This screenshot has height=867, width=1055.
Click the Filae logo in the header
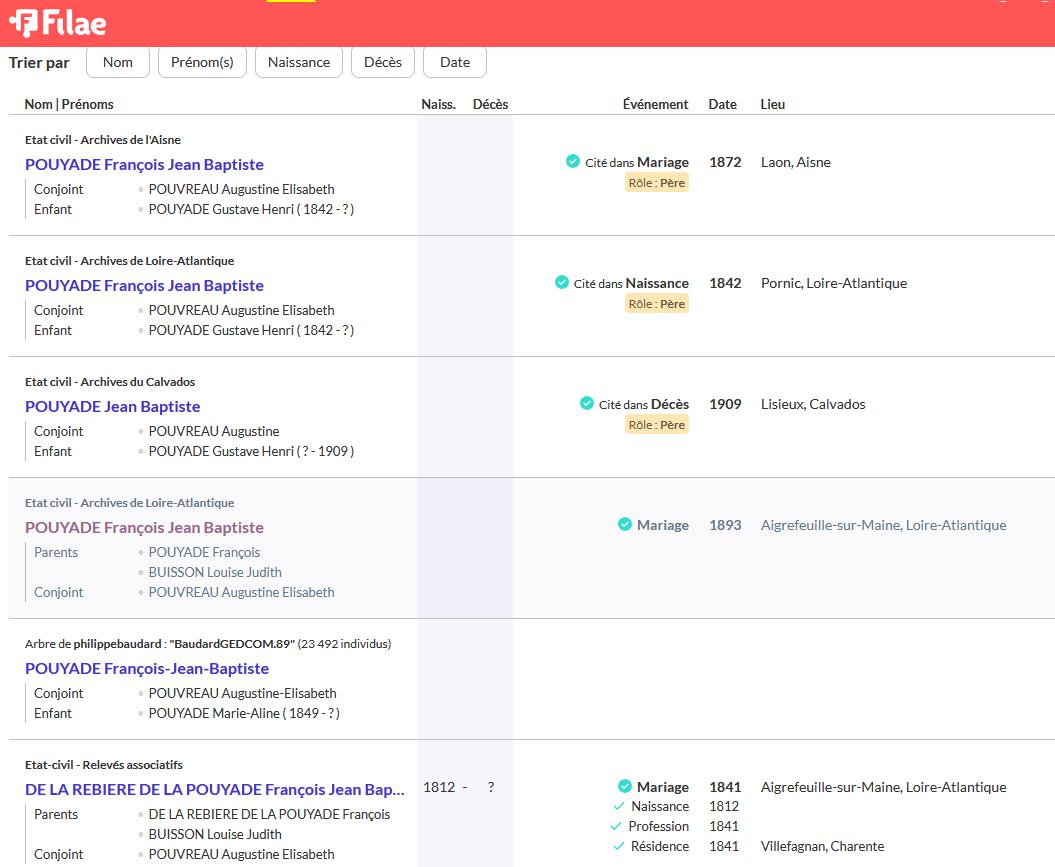click(x=58, y=24)
